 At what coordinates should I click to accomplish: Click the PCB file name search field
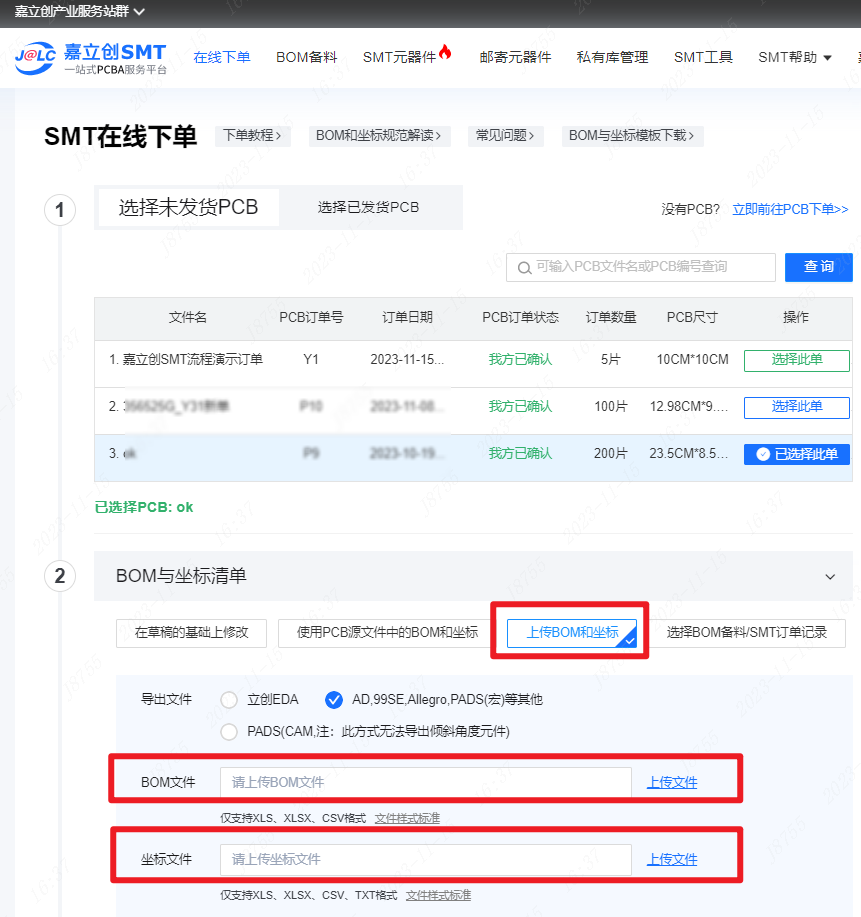[650, 267]
